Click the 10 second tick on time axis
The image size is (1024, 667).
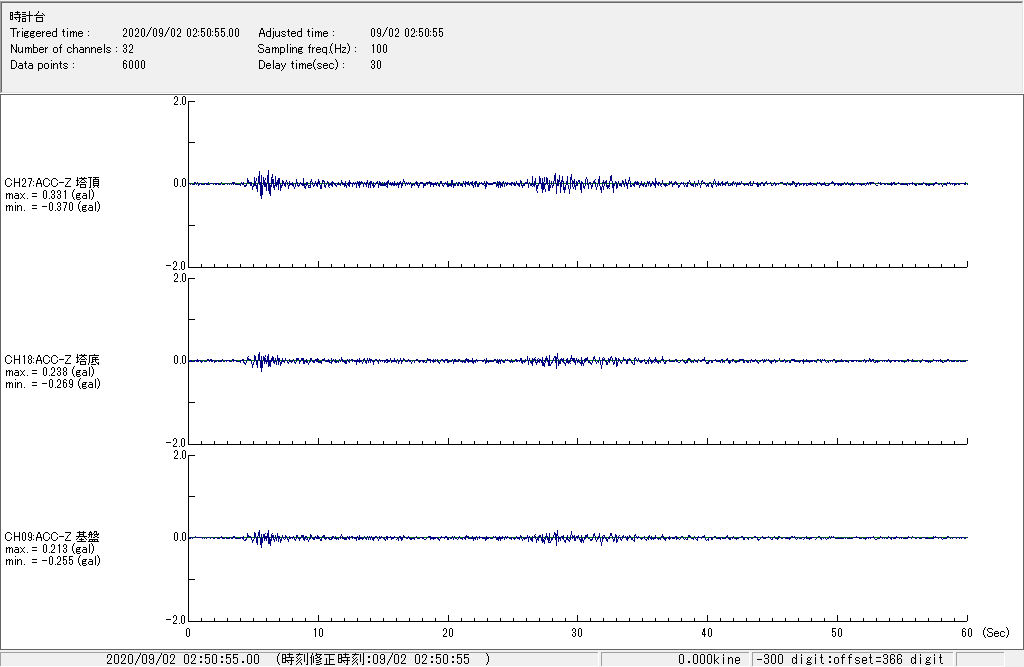pos(318,633)
